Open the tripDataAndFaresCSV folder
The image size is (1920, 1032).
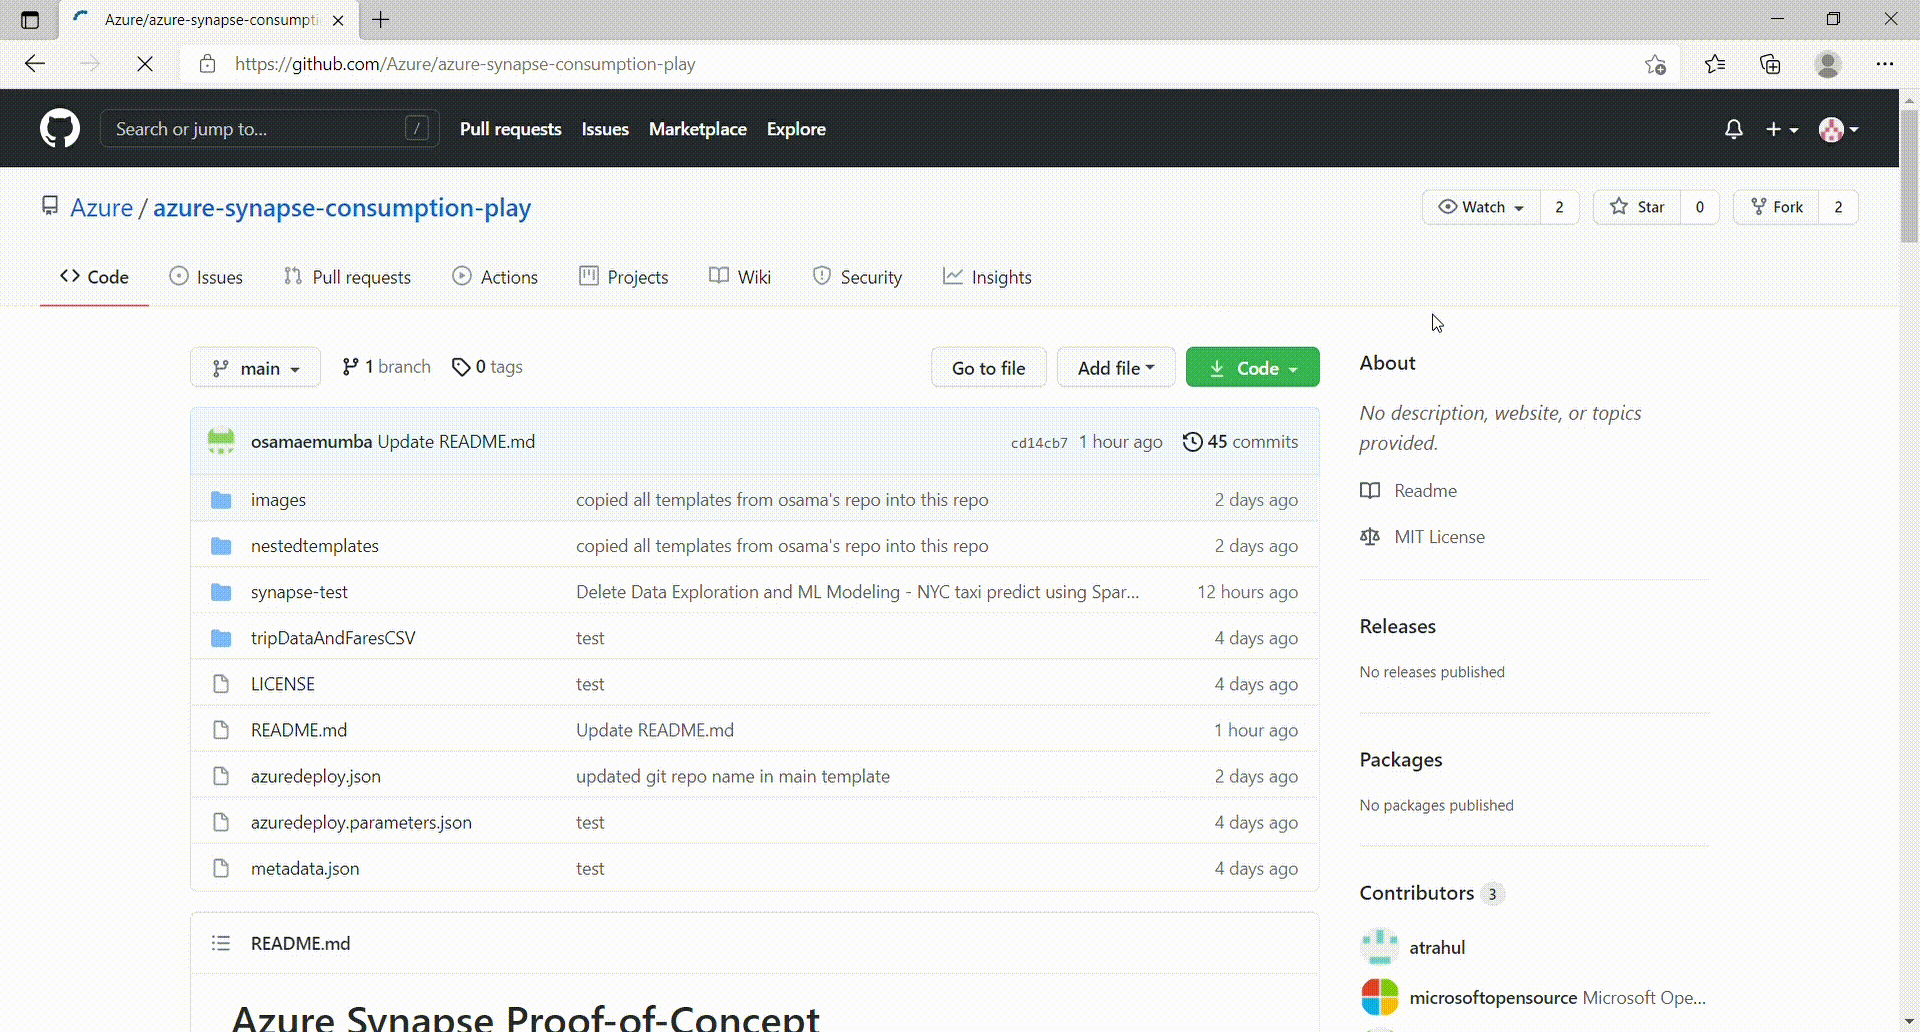coord(333,638)
